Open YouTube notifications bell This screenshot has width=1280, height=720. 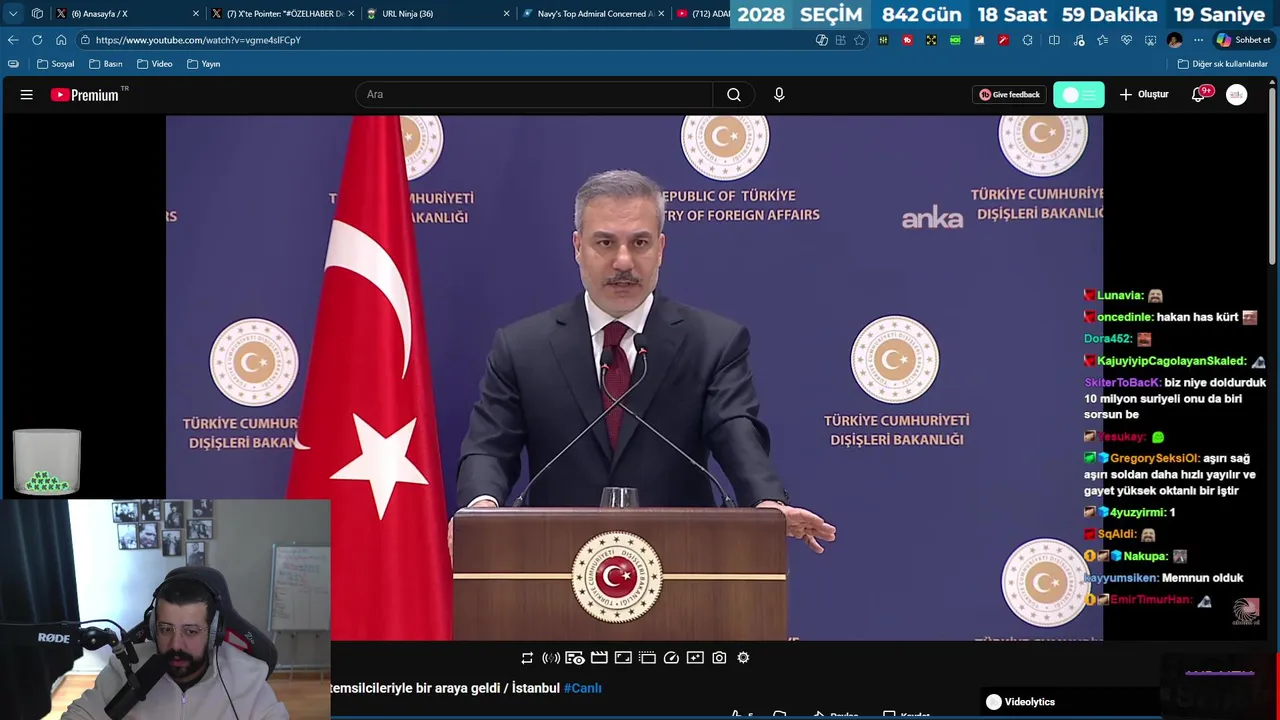[x=1198, y=95]
